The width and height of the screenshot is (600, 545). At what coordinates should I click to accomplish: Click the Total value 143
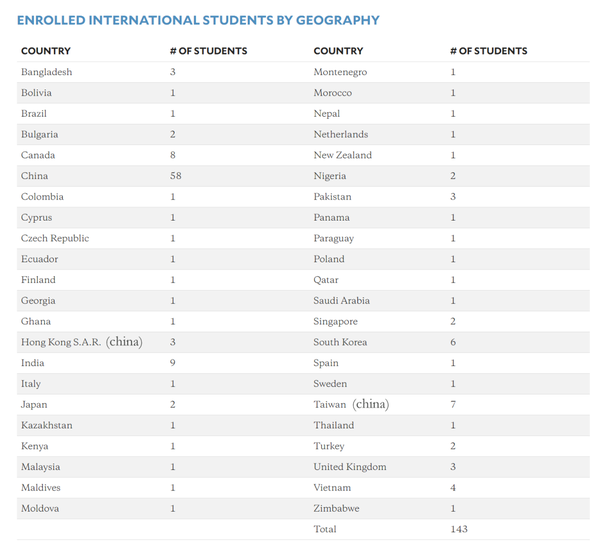coord(459,529)
